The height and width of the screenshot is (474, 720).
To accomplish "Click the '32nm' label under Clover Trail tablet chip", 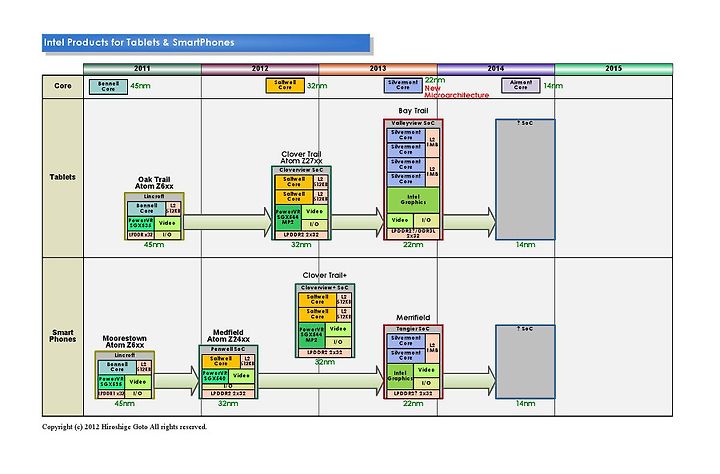I will 301,245.
